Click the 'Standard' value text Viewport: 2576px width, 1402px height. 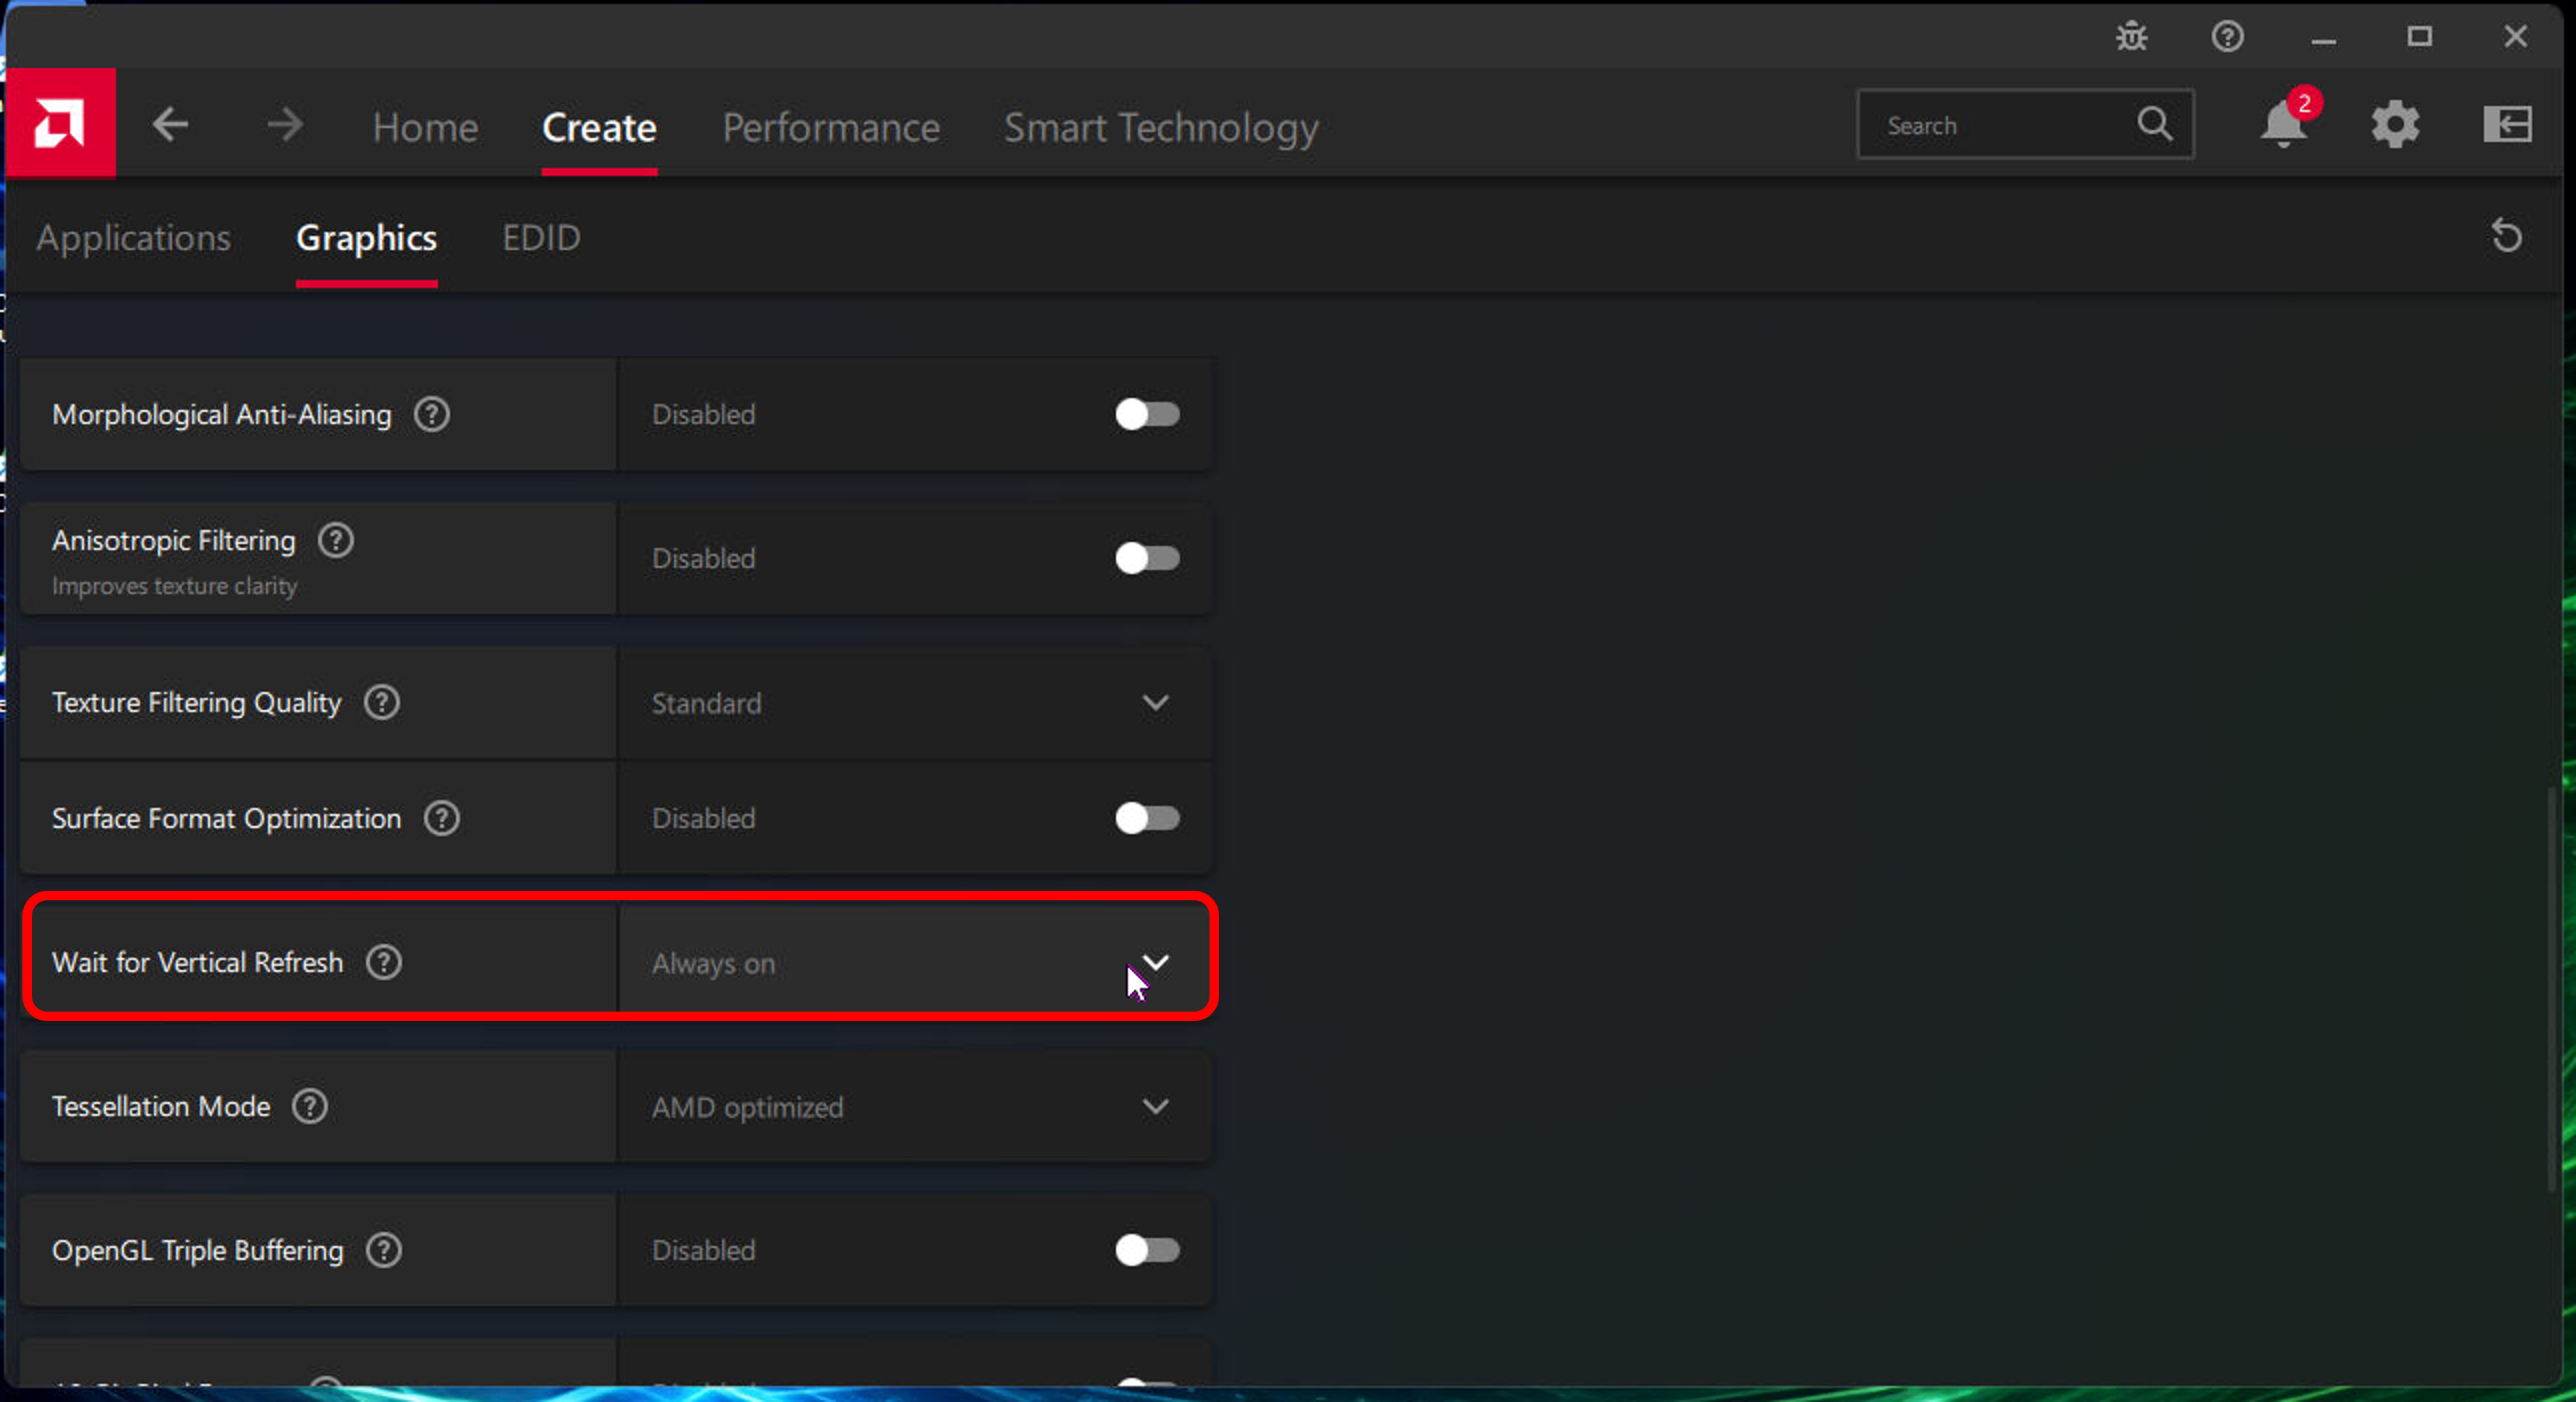tap(706, 704)
